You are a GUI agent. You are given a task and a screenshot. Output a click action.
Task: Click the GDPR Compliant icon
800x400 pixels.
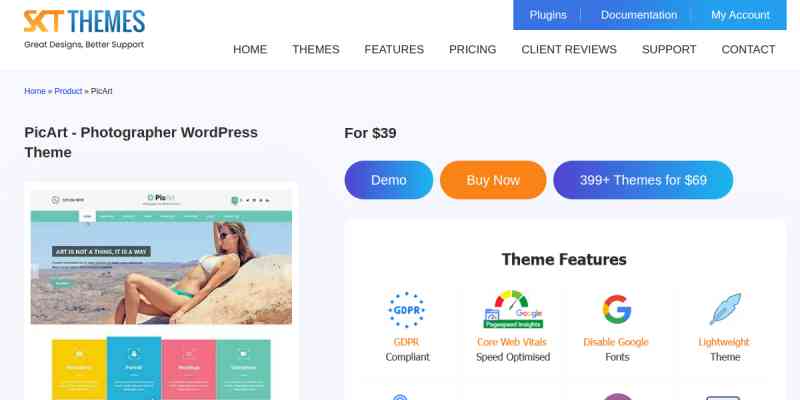tap(407, 310)
